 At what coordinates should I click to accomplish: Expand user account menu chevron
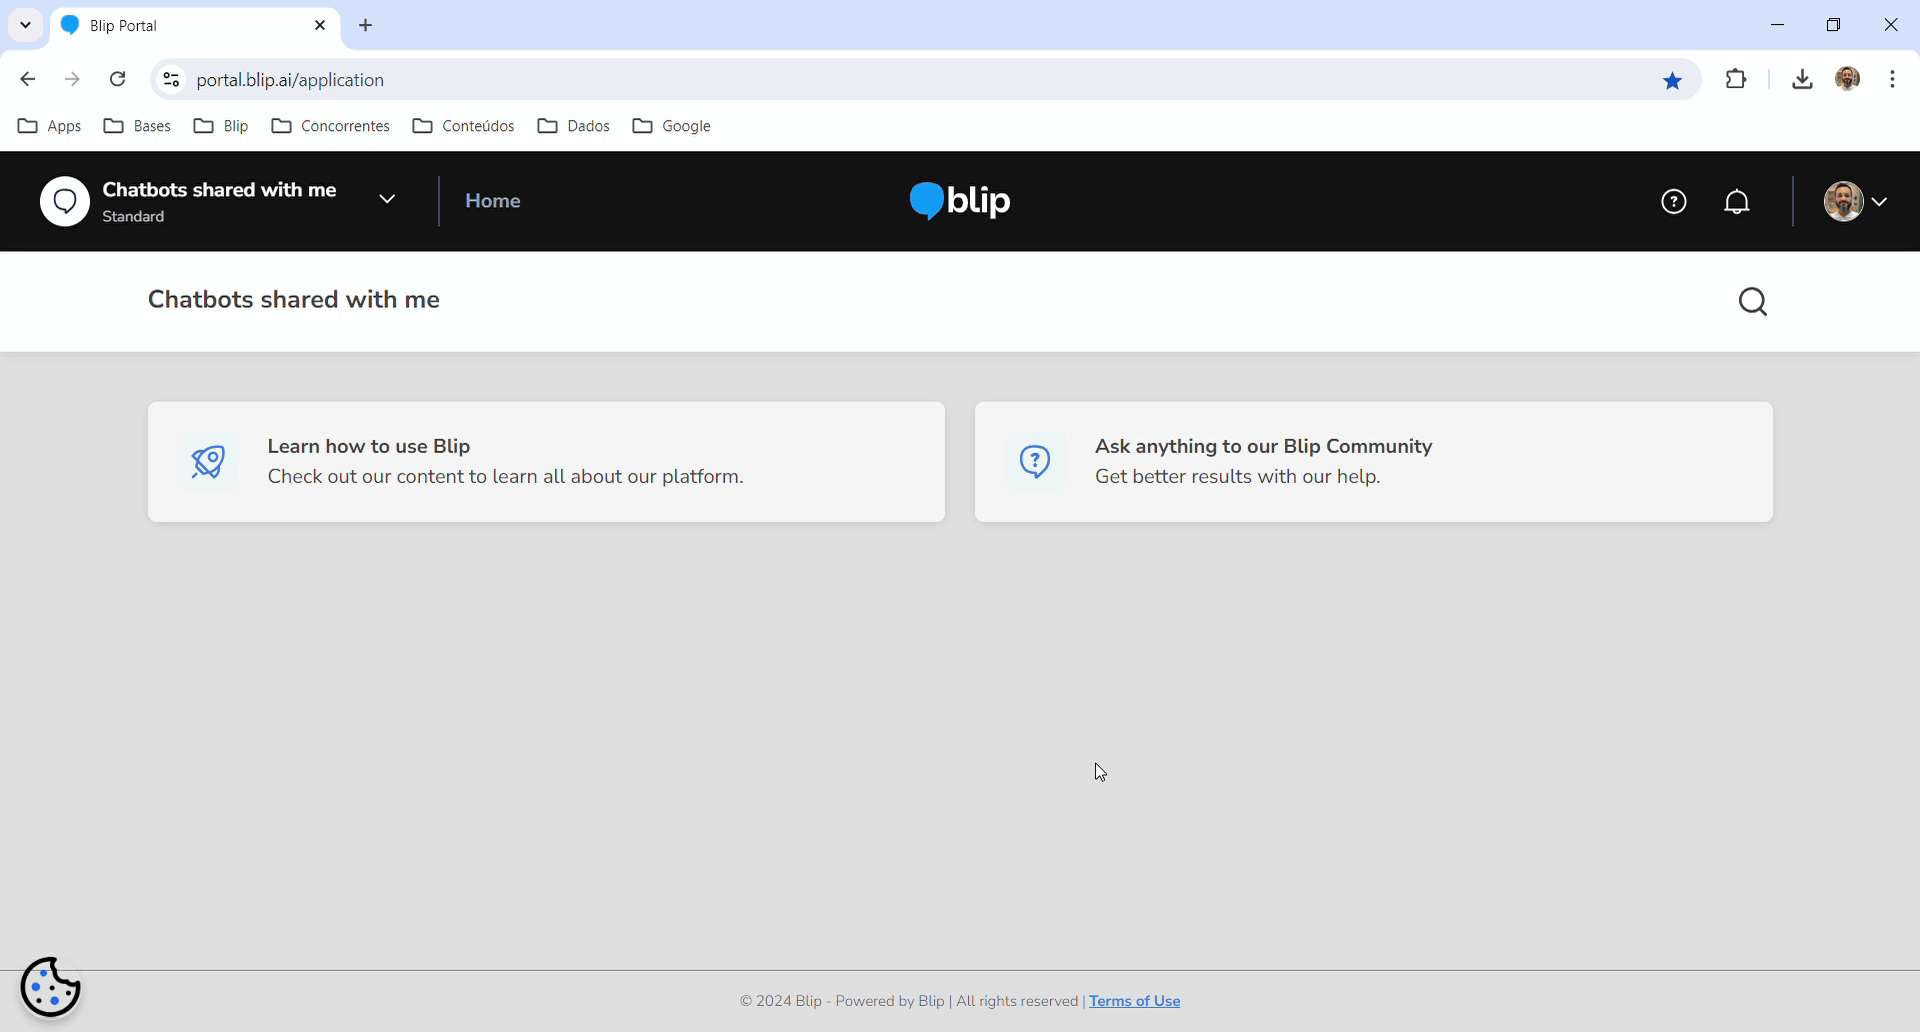pos(1880,201)
